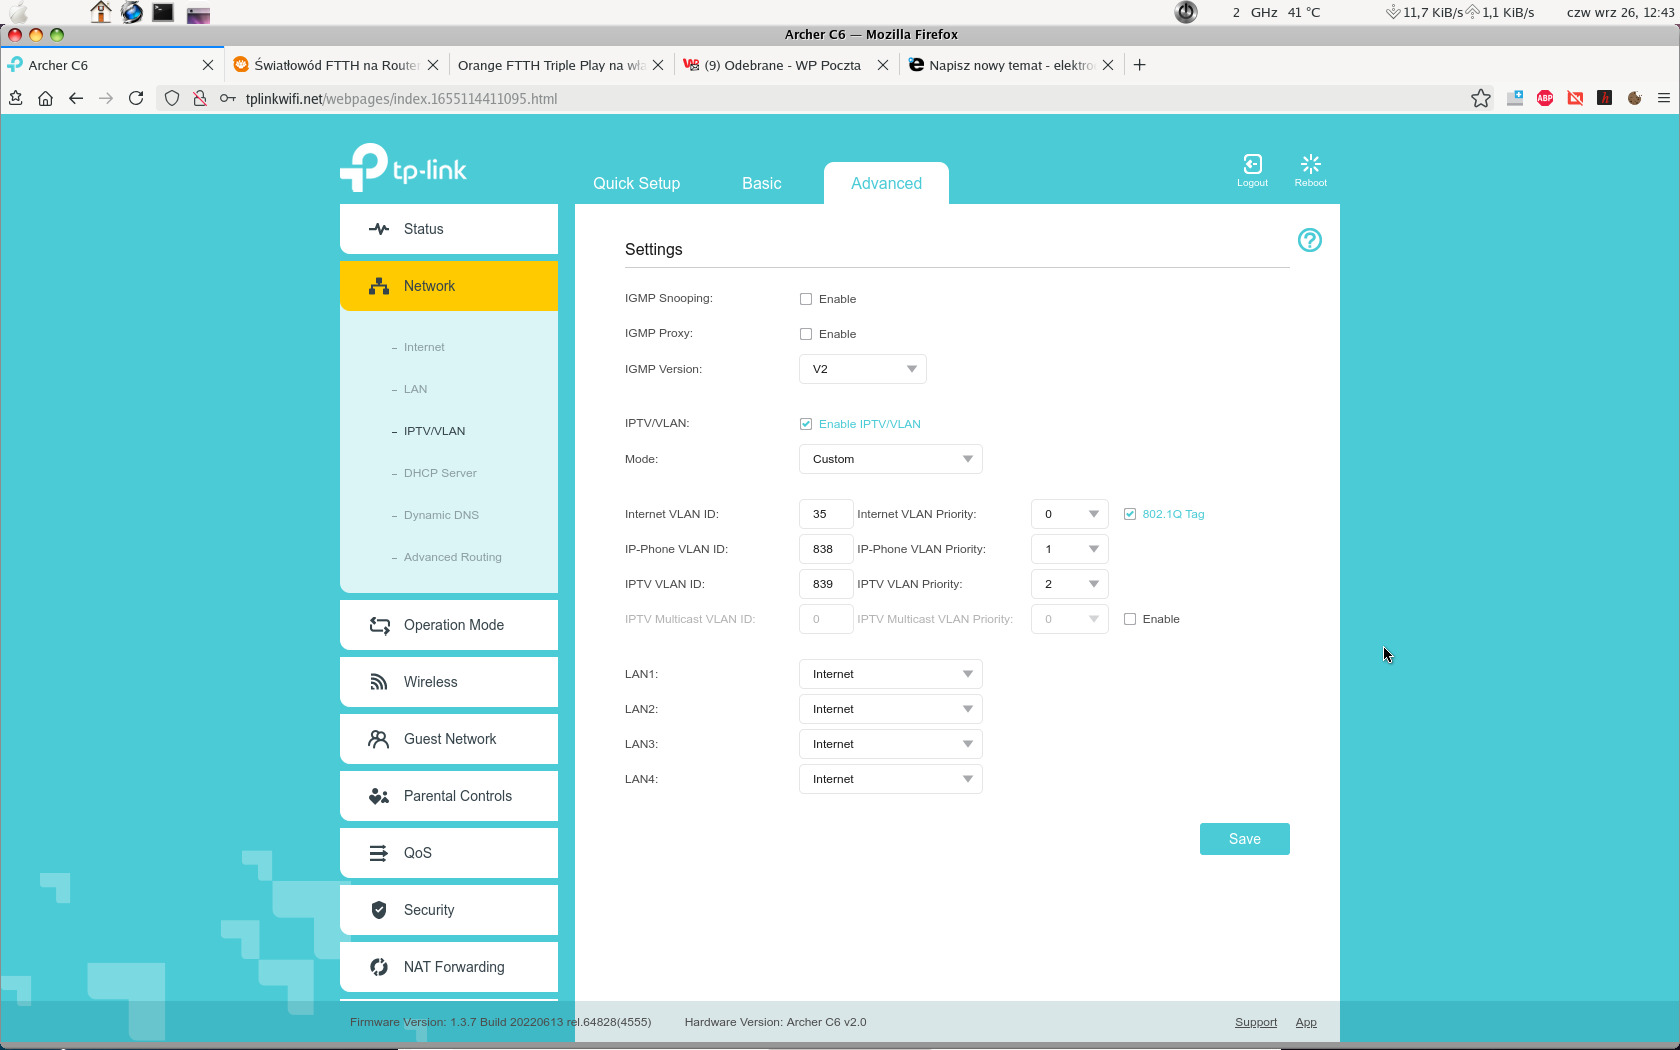Open the IGMP Version dropdown

tap(863, 369)
